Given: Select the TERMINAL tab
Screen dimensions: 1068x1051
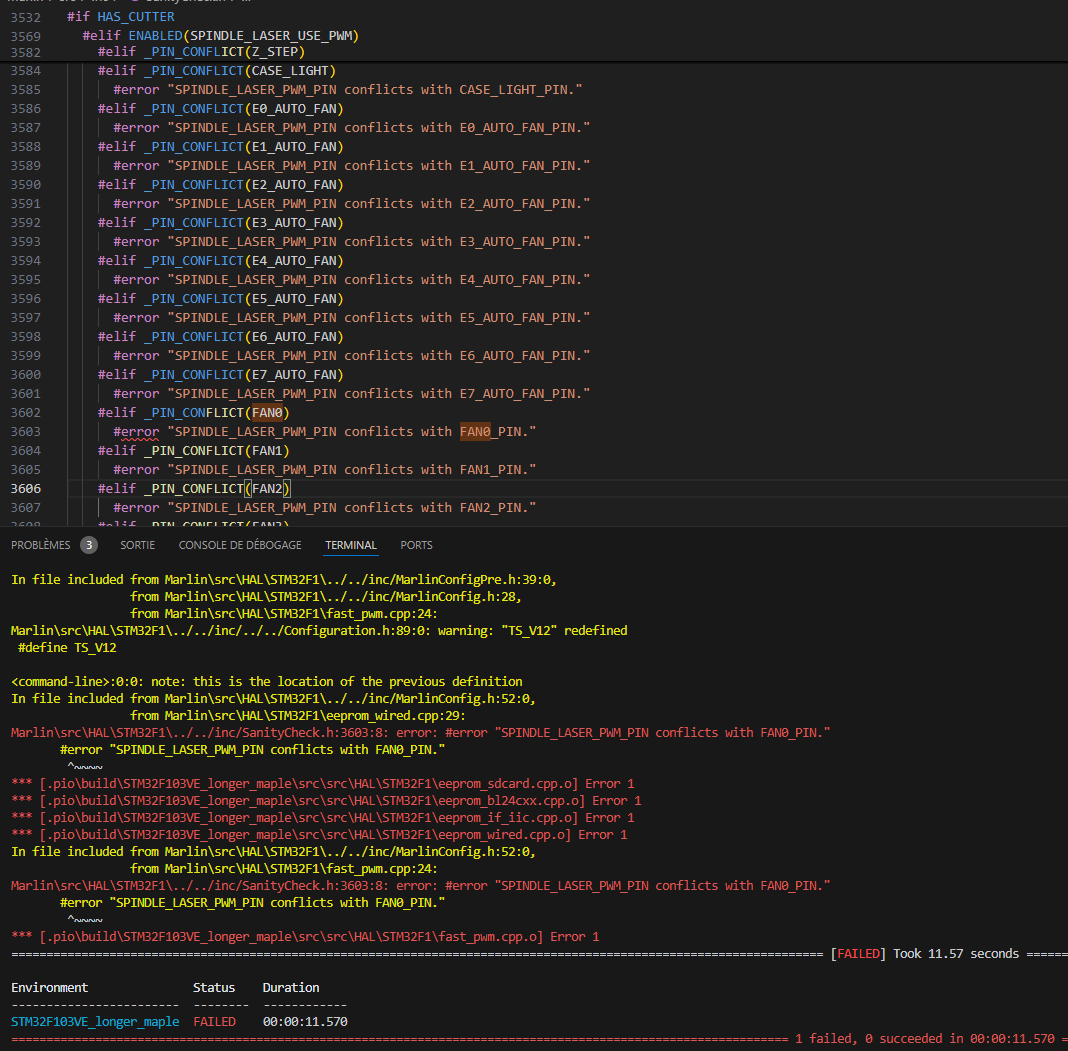Looking at the screenshot, I should click(351, 545).
